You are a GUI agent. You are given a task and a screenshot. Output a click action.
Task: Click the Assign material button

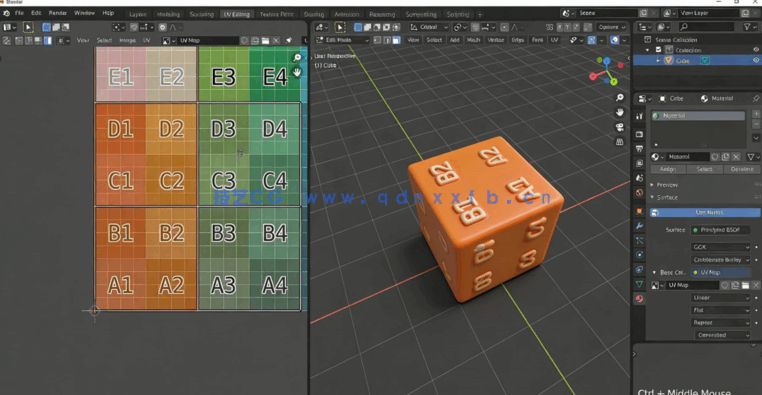[x=667, y=169]
